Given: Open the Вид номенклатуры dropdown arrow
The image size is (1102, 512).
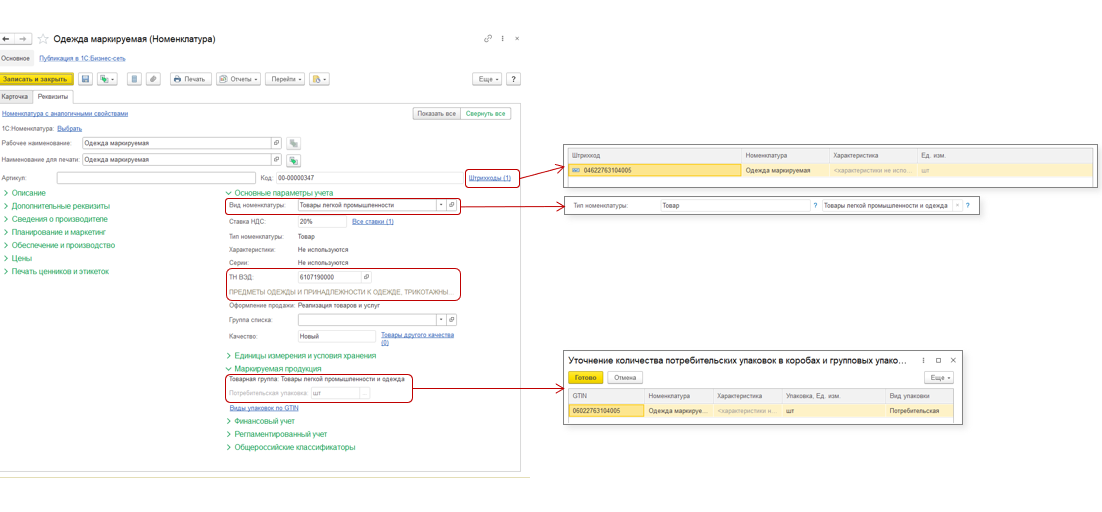Looking at the screenshot, I should (440, 205).
